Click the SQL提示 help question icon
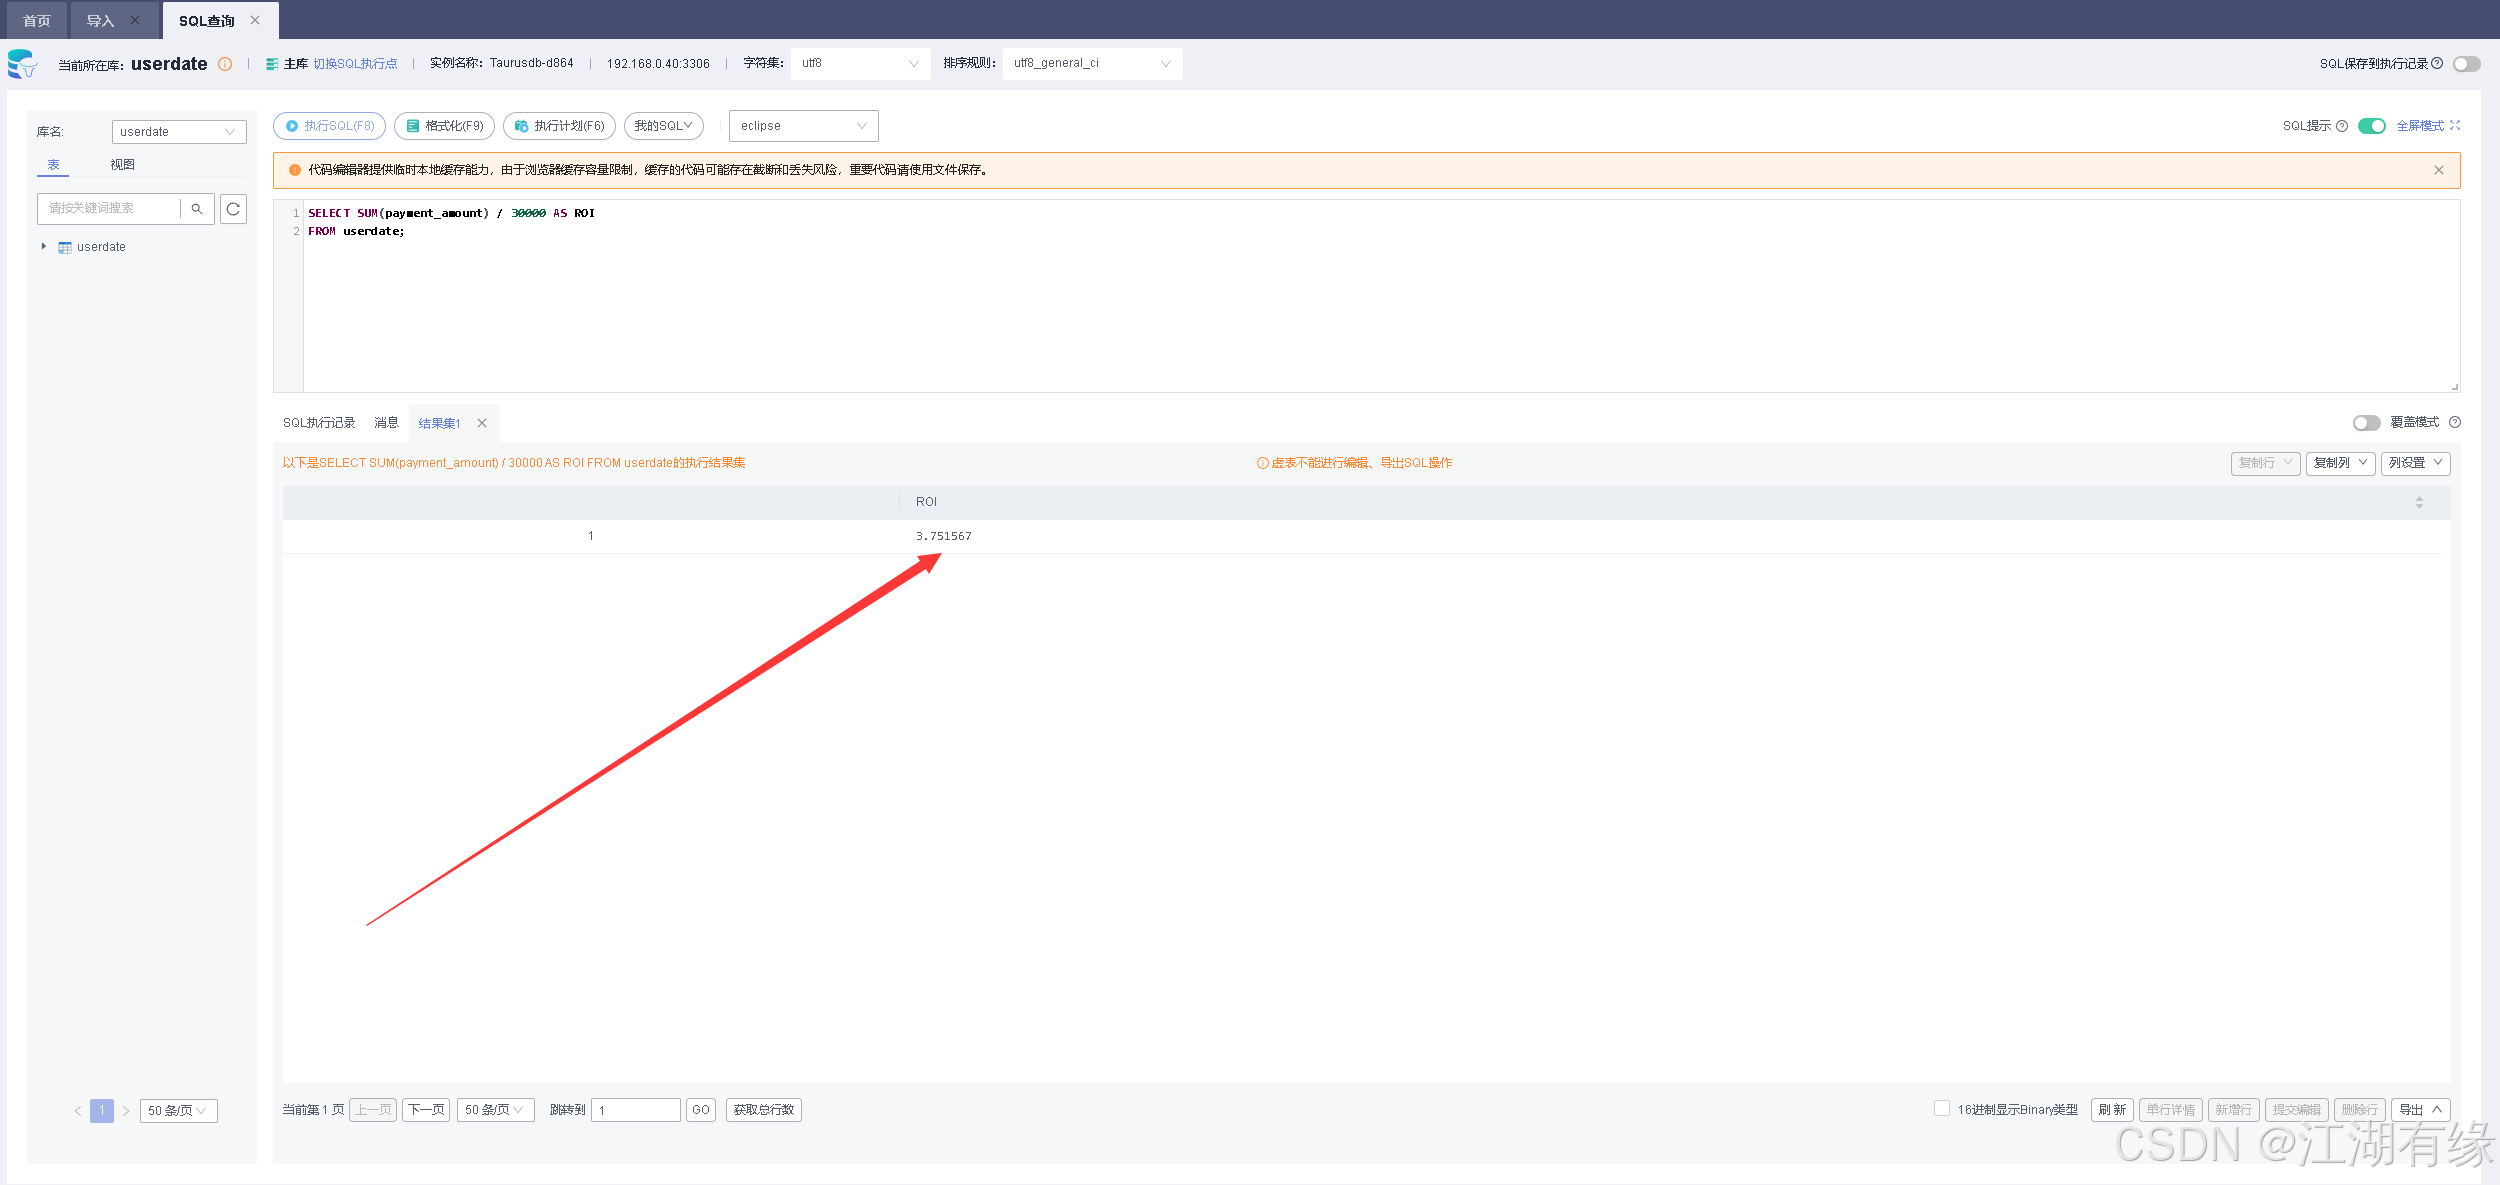The height and width of the screenshot is (1185, 2500). pos(2341,126)
